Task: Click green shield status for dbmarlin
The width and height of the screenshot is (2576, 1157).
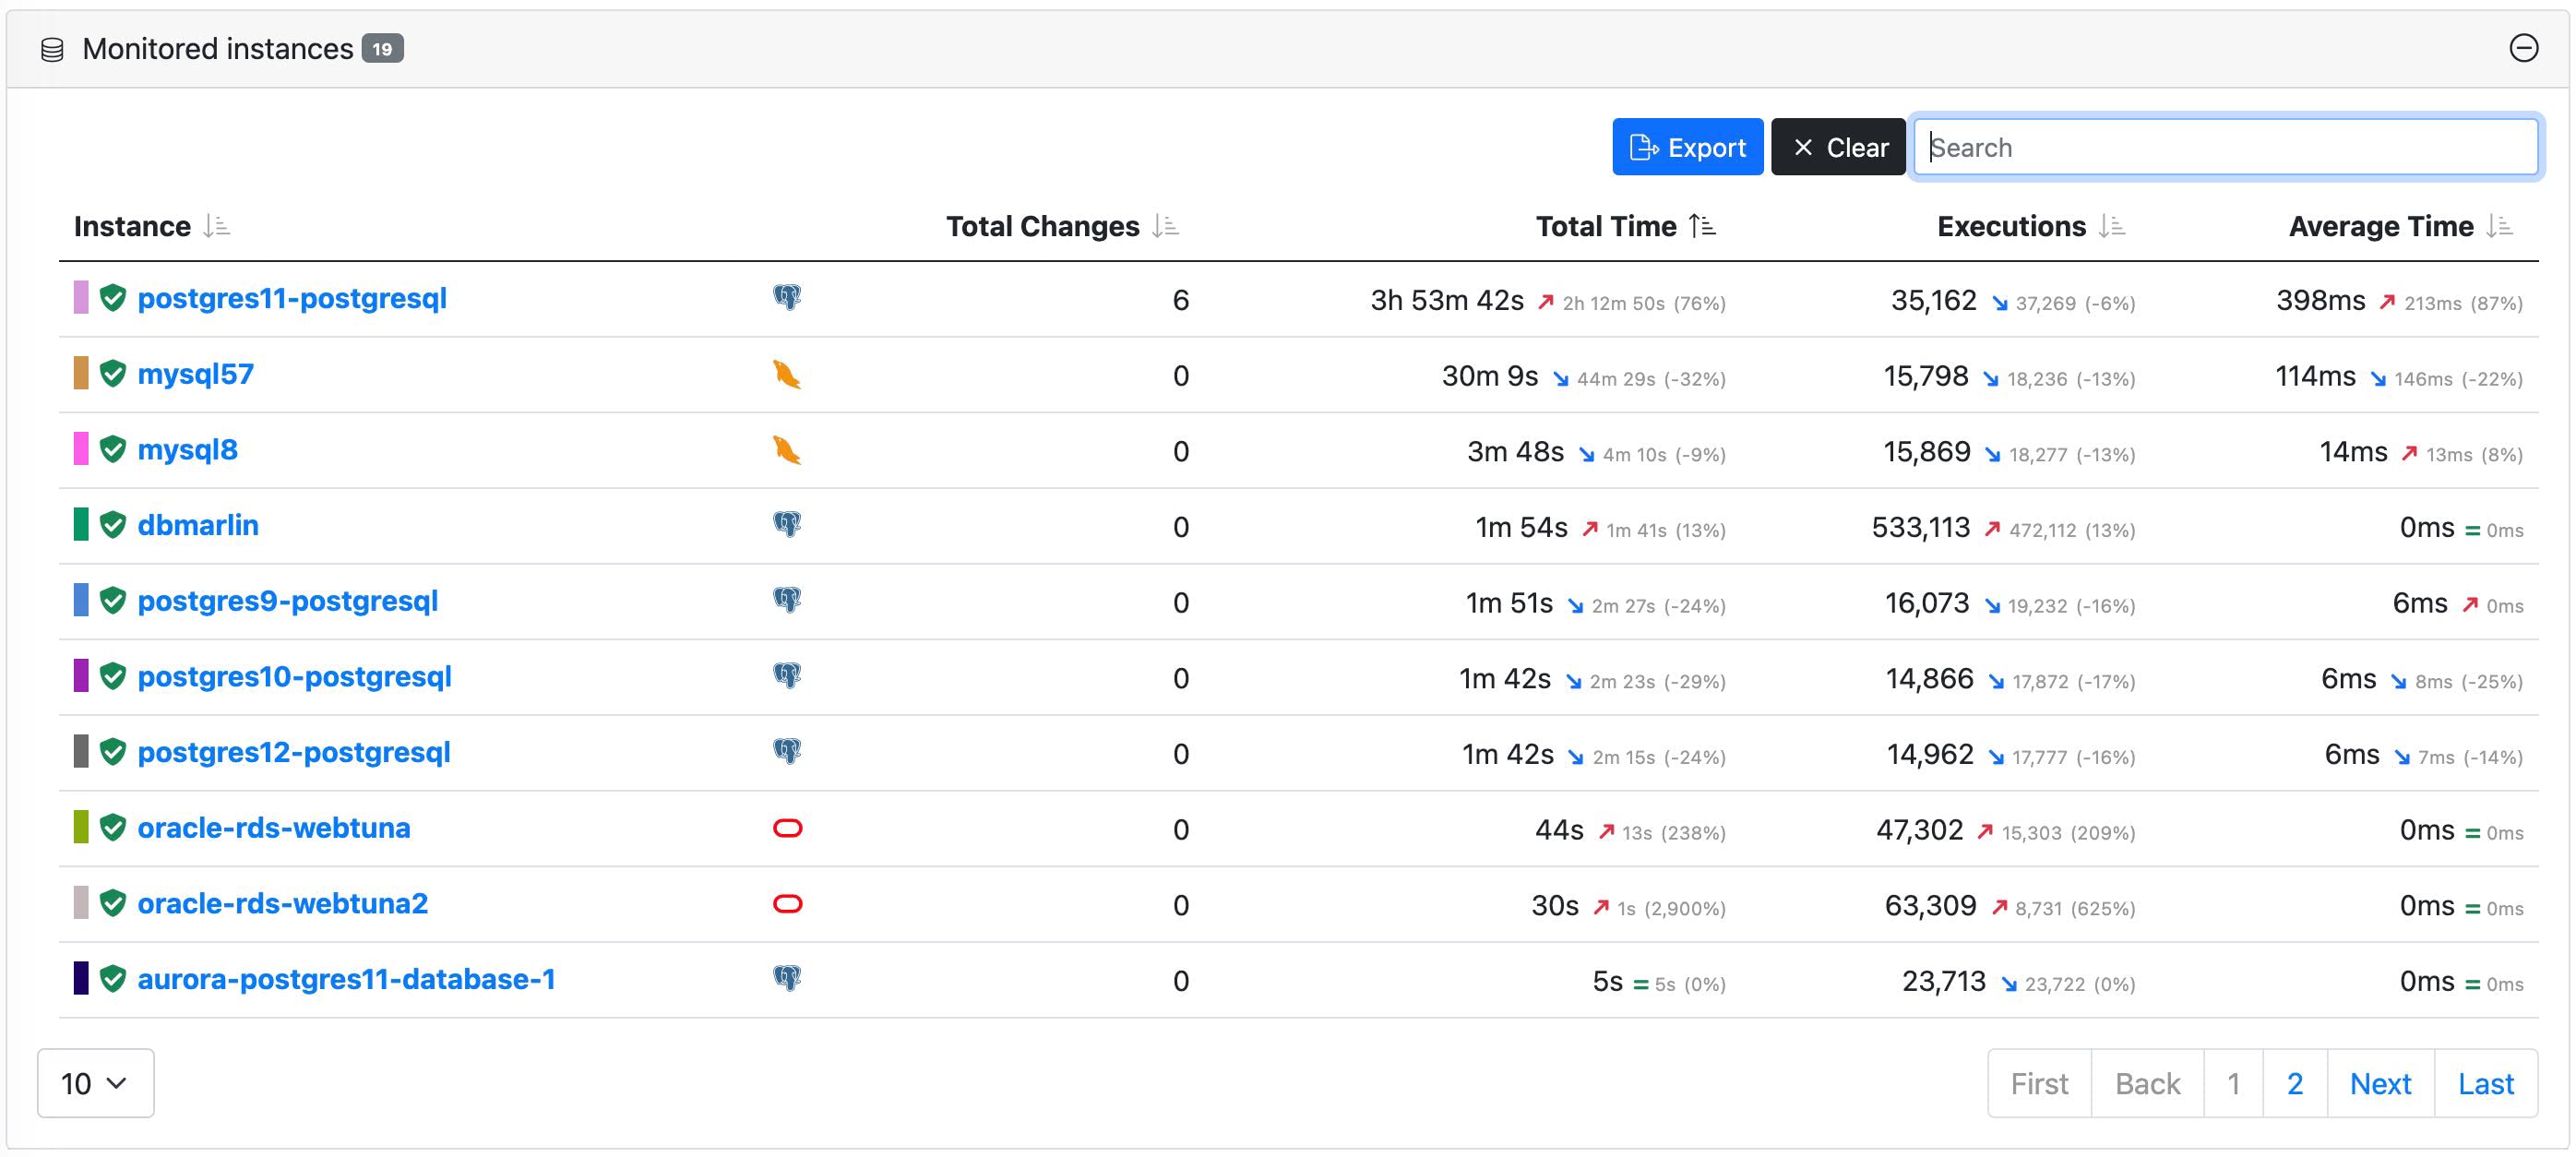Action: [113, 525]
